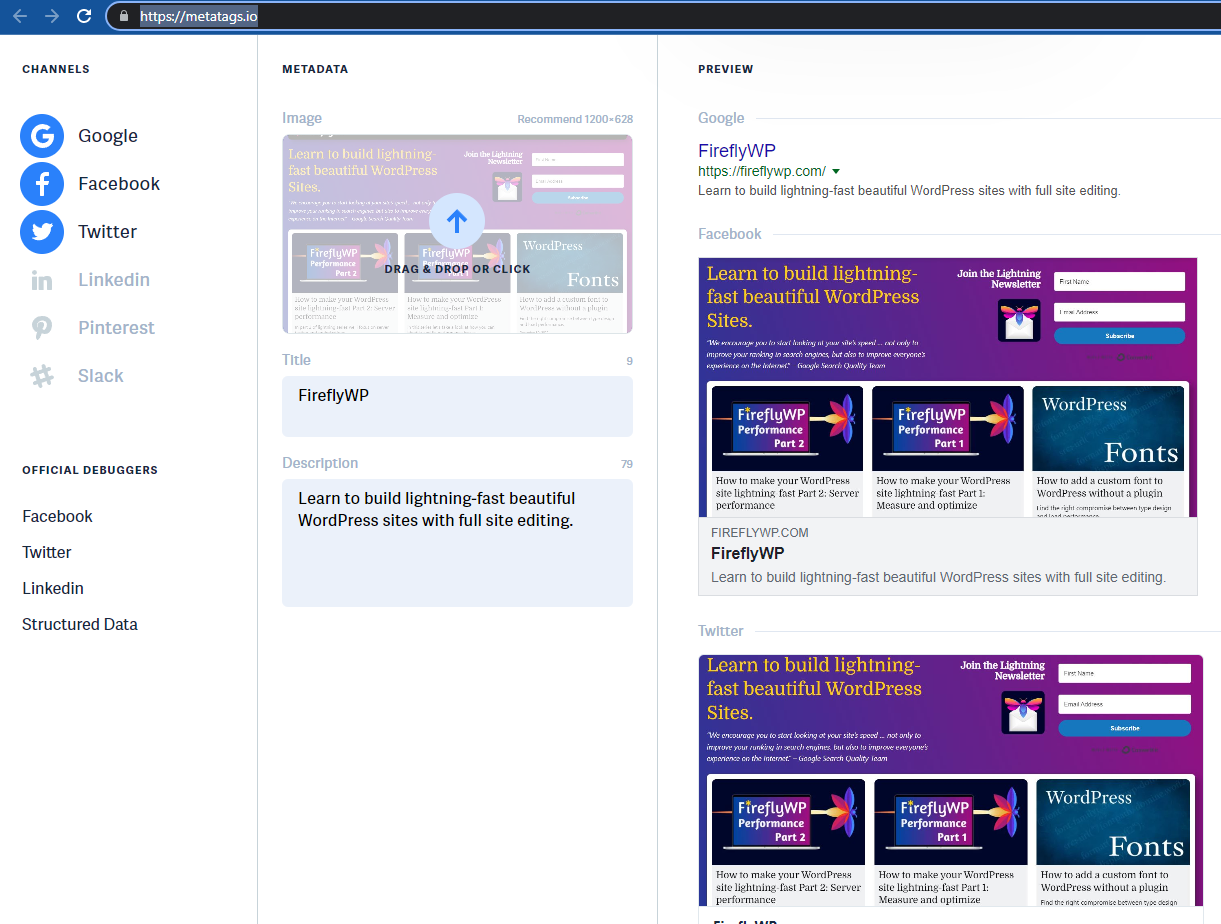Click the Subscribe button in the Facebook preview image
The height and width of the screenshot is (924, 1221).
click(1119, 336)
